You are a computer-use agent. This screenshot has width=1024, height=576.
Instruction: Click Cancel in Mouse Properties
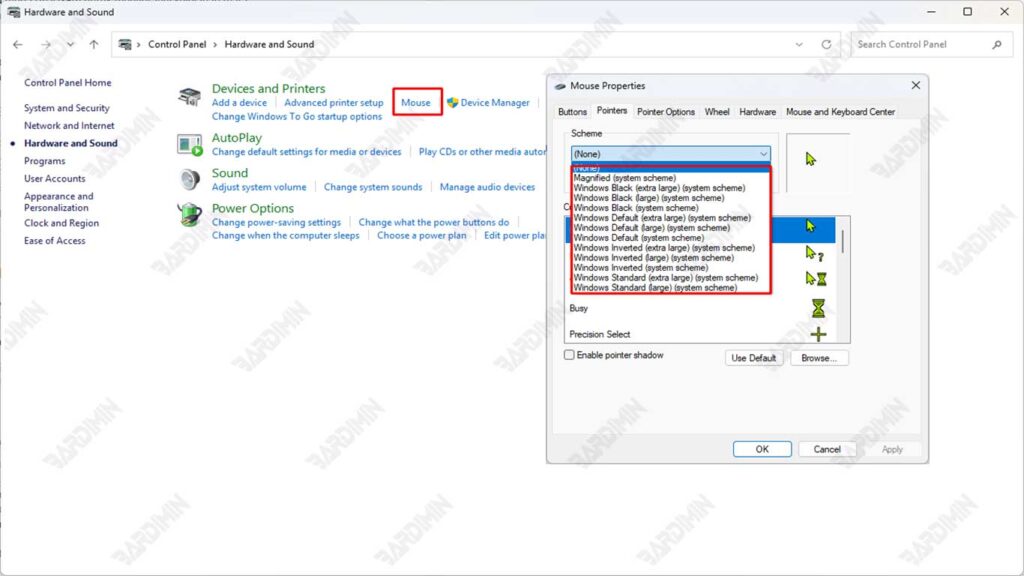(x=827, y=449)
